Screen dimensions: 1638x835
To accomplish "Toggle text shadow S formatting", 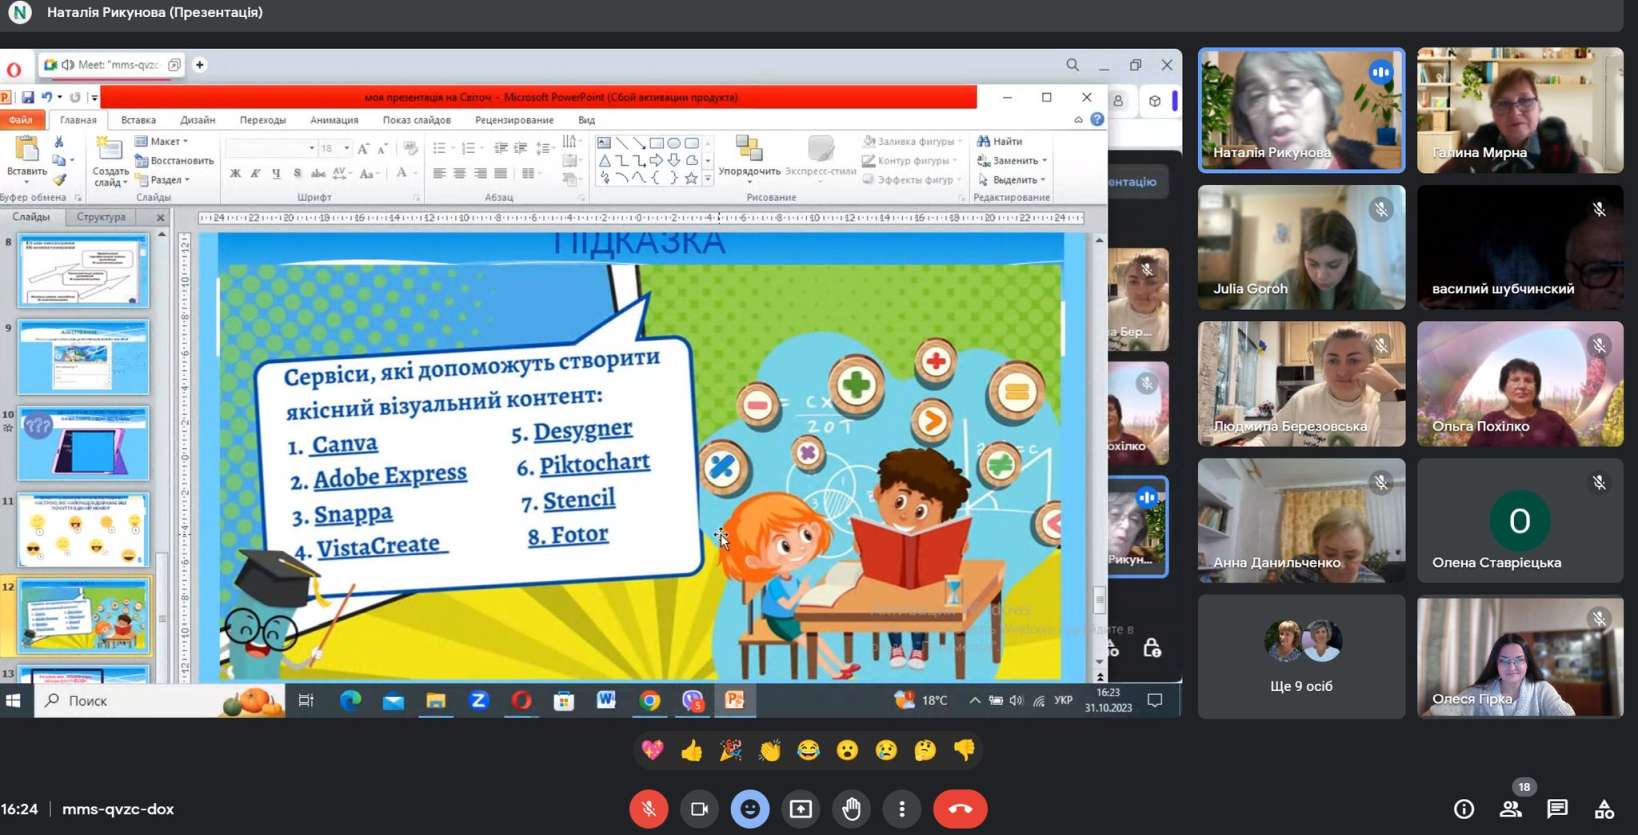I will tap(297, 174).
